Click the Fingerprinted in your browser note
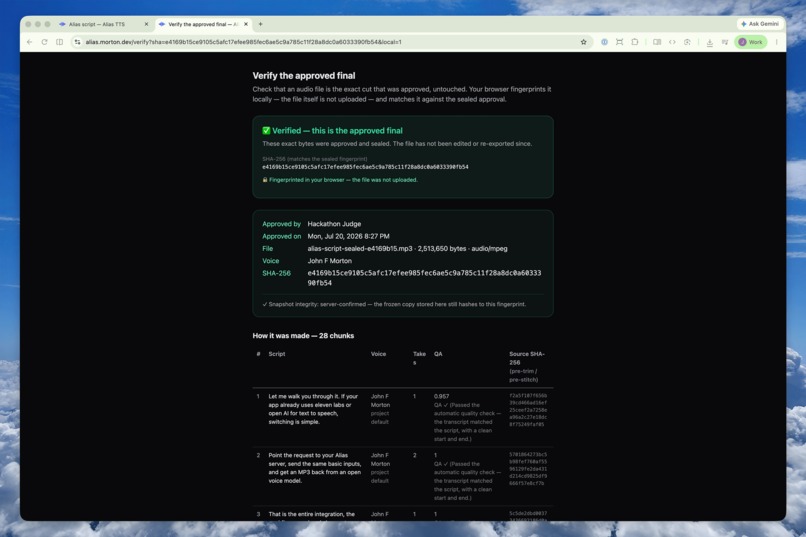The width and height of the screenshot is (806, 537). pyautogui.click(x=343, y=180)
